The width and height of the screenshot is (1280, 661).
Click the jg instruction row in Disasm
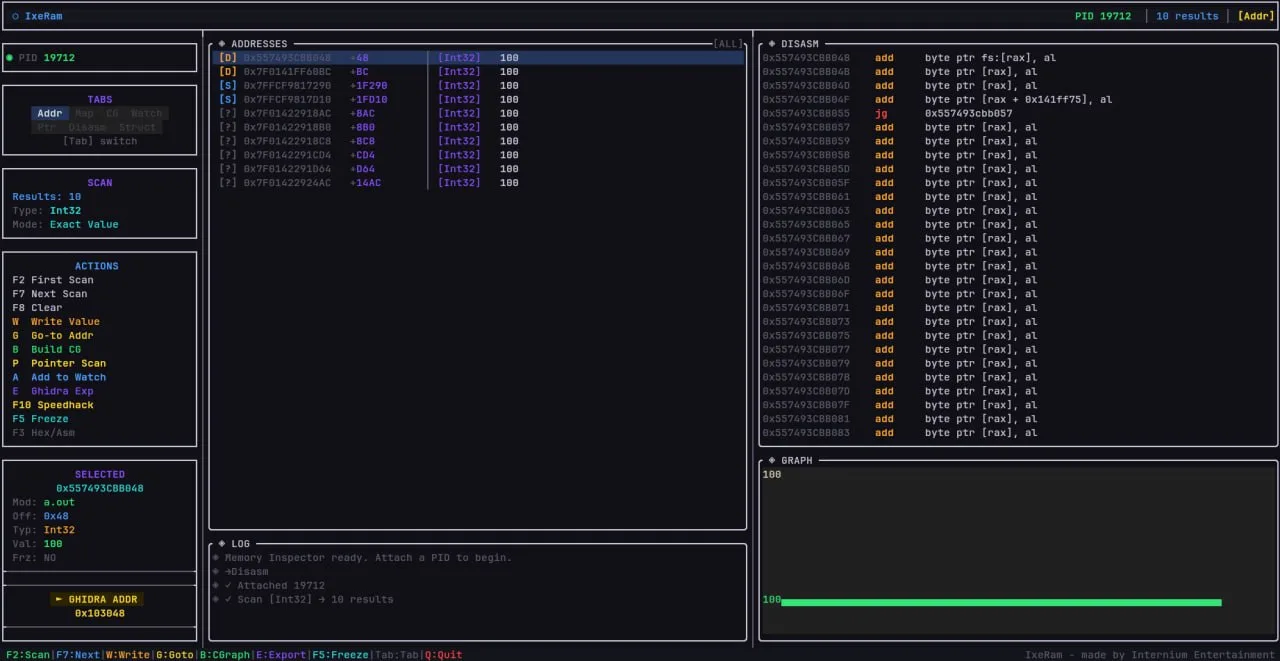coord(1016,114)
